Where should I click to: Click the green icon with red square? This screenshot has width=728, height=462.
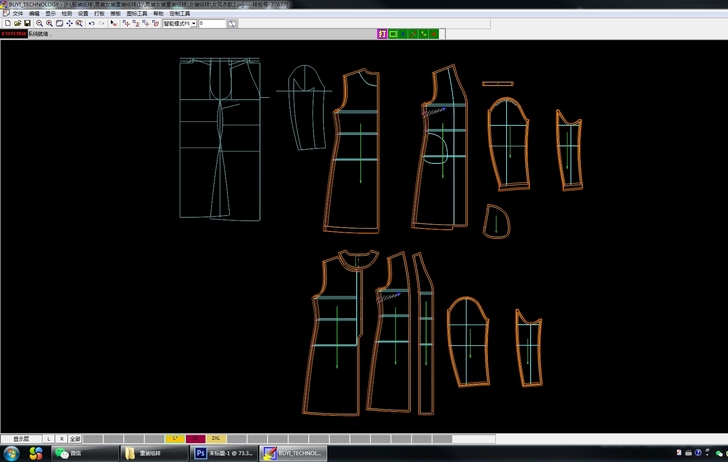(434, 34)
